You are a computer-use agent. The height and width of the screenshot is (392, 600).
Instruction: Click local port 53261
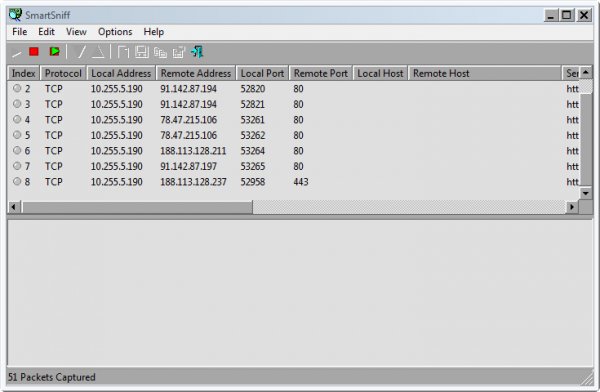coord(253,120)
